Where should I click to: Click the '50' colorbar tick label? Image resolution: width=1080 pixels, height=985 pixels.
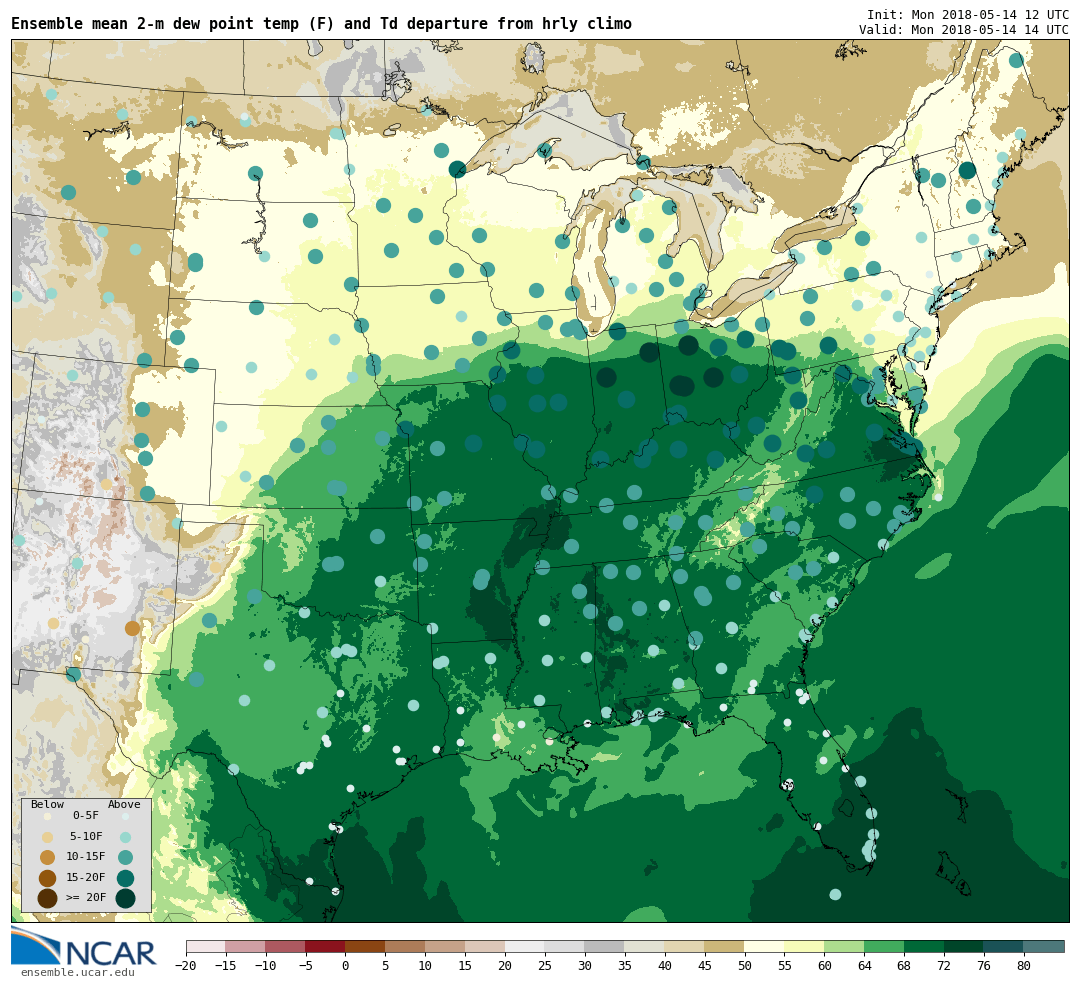click(x=745, y=966)
